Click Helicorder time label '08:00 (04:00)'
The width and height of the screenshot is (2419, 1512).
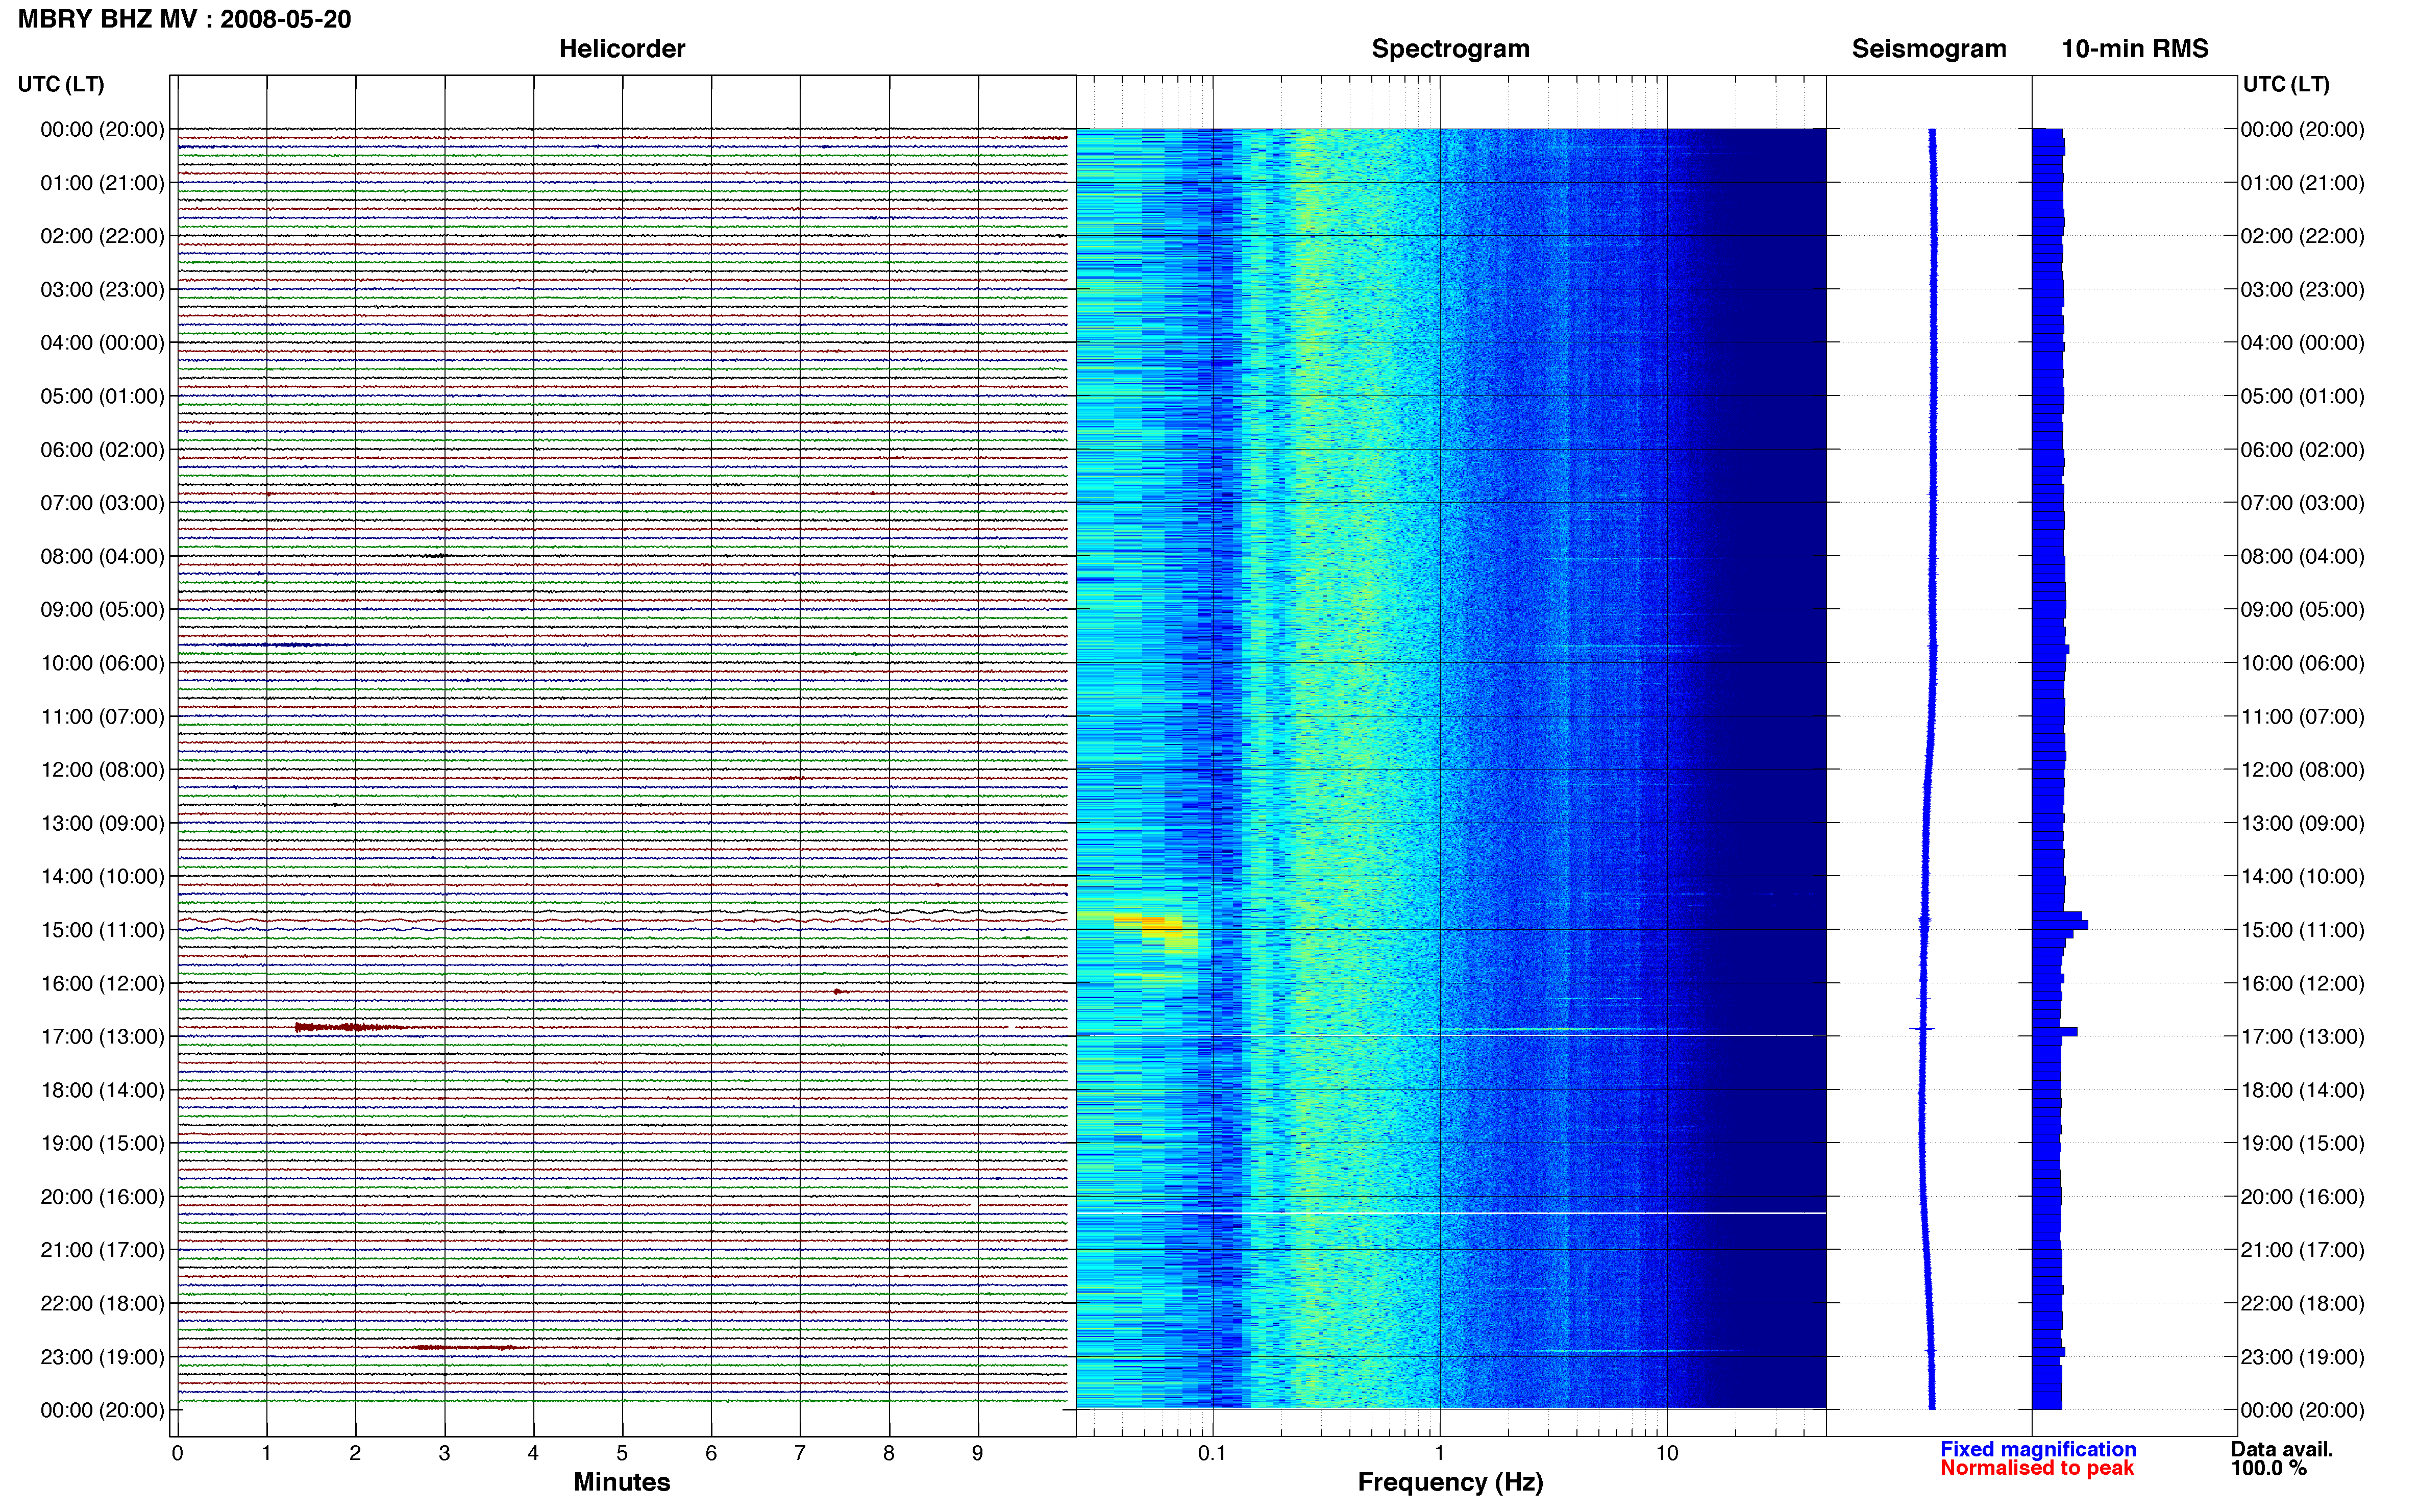tap(102, 556)
